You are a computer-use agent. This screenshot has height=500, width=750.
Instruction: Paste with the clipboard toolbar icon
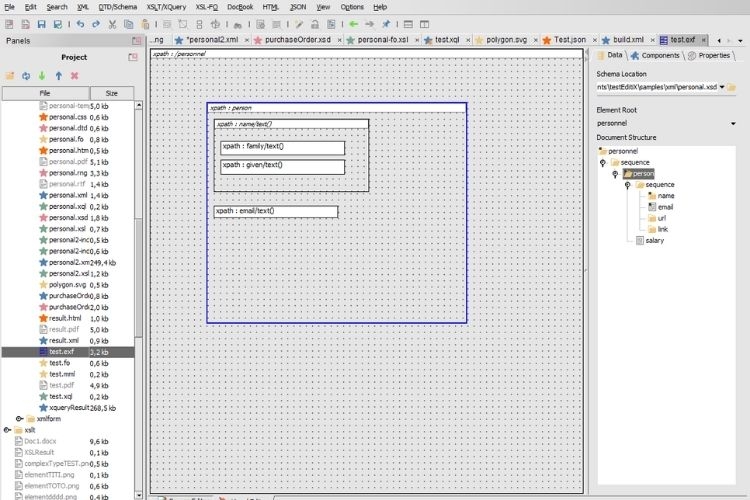[x=145, y=24]
